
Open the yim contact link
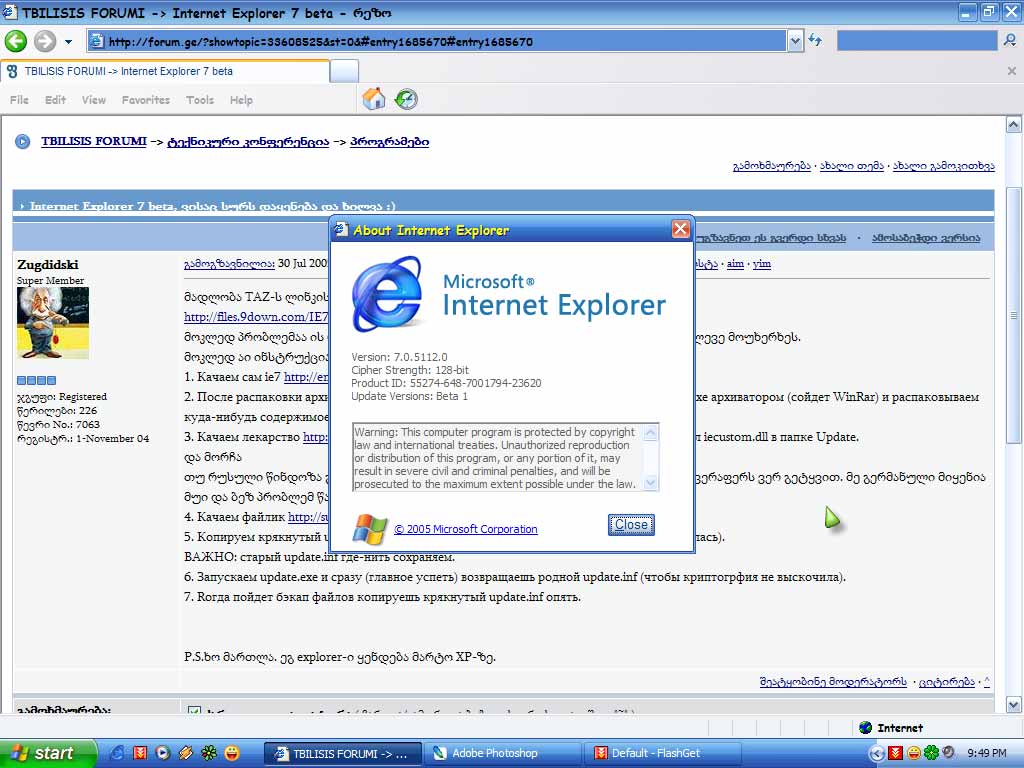761,263
